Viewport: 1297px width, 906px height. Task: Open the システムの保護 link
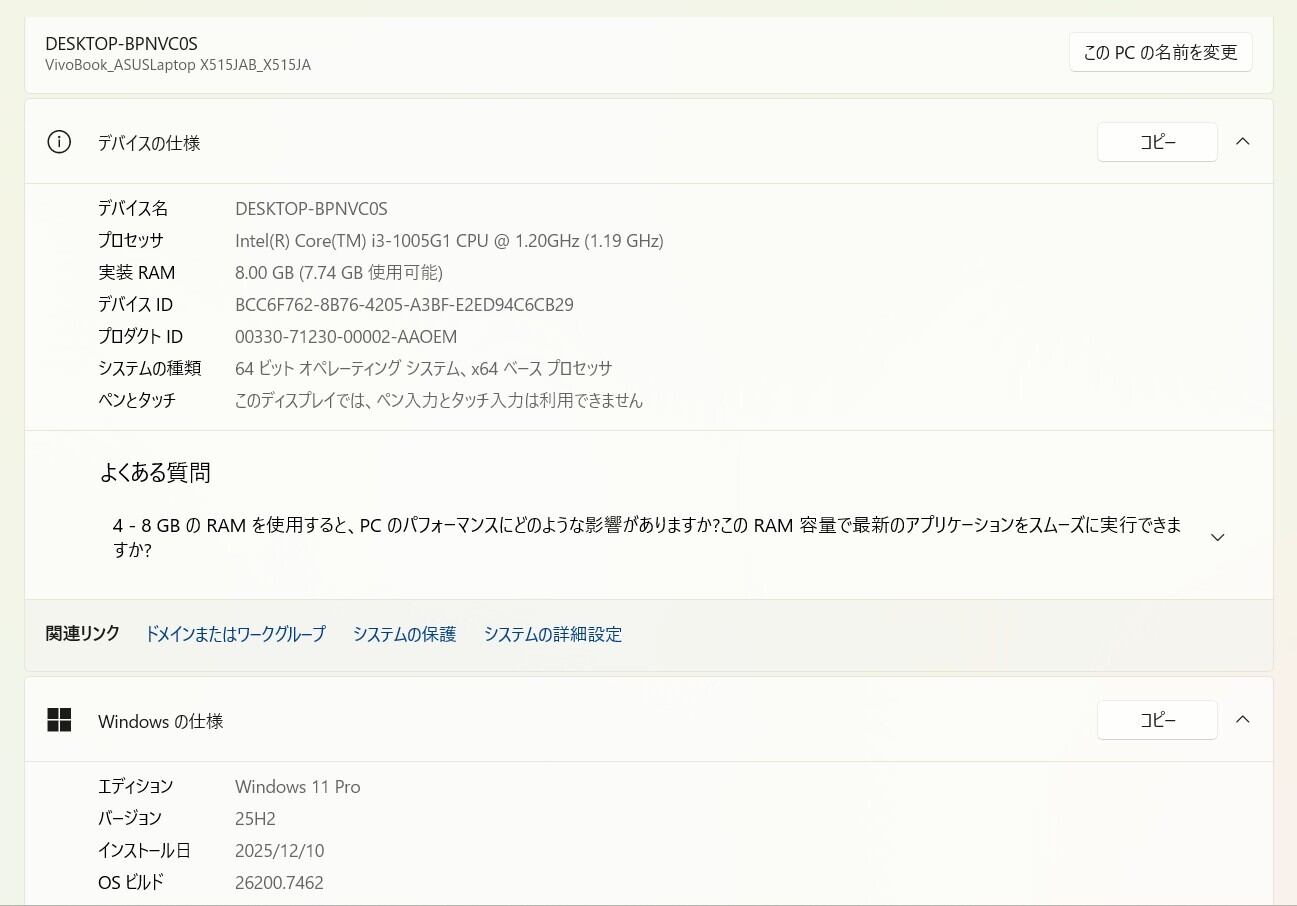(x=404, y=634)
